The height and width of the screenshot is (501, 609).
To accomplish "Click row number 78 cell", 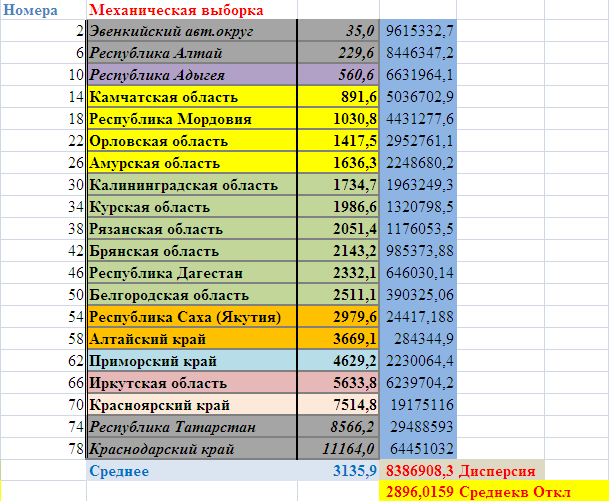I will [x=43, y=449].
